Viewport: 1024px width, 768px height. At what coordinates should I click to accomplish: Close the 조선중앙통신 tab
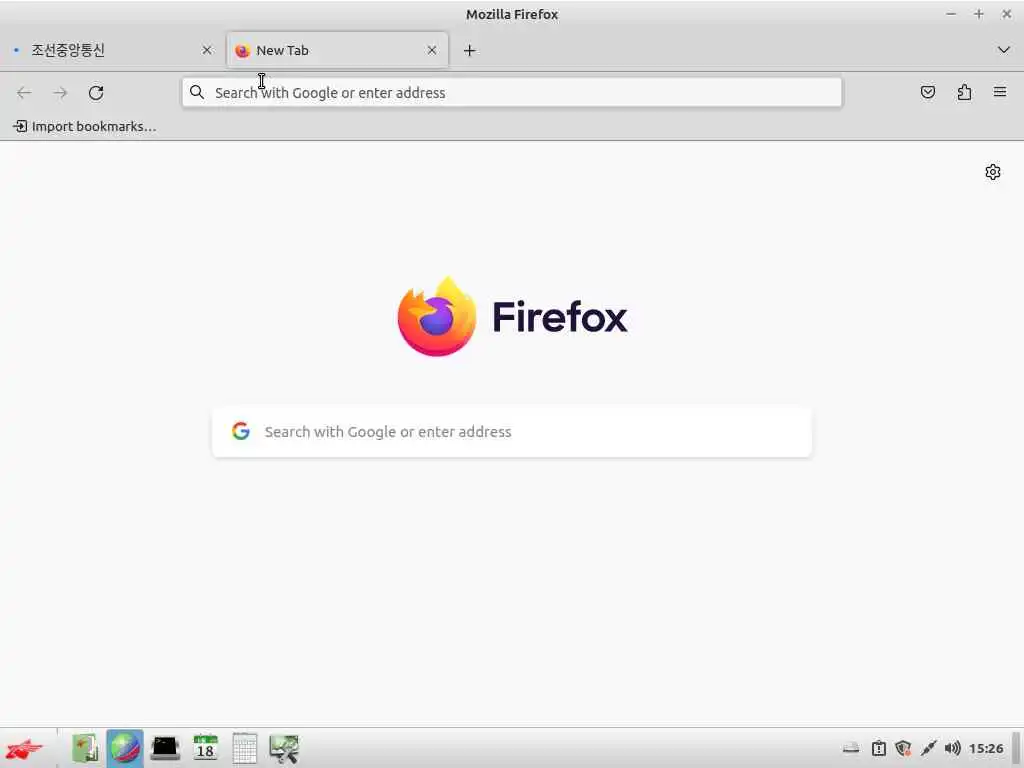pyautogui.click(x=207, y=50)
